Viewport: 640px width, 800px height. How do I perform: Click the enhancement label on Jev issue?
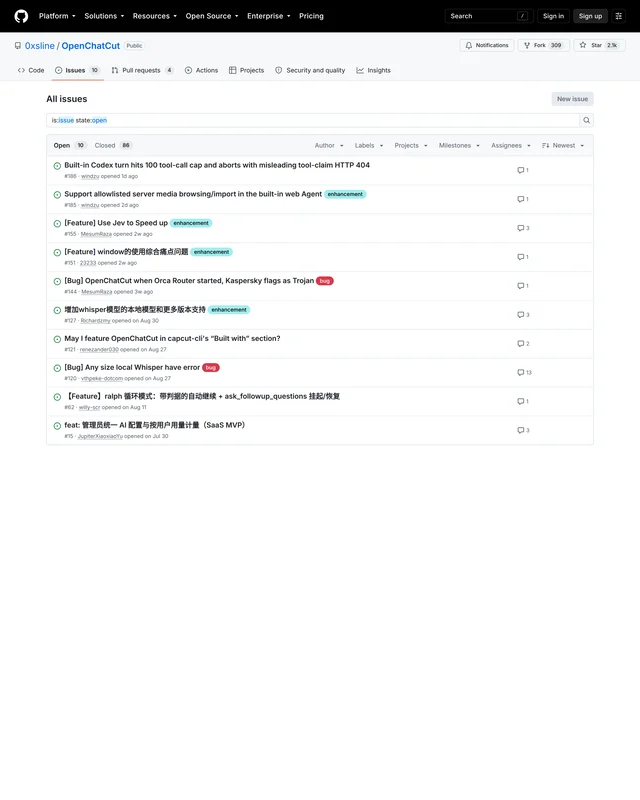[x=191, y=223]
